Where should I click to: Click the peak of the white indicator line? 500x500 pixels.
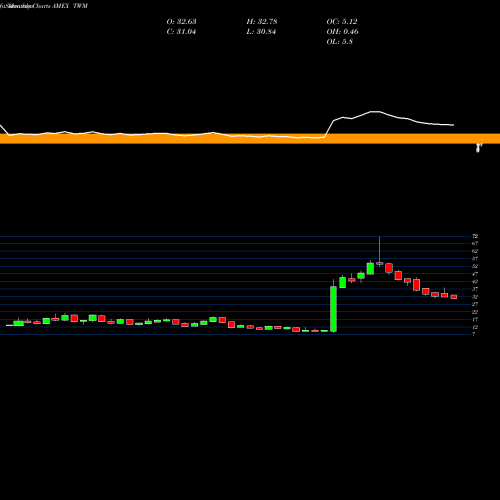(x=375, y=111)
